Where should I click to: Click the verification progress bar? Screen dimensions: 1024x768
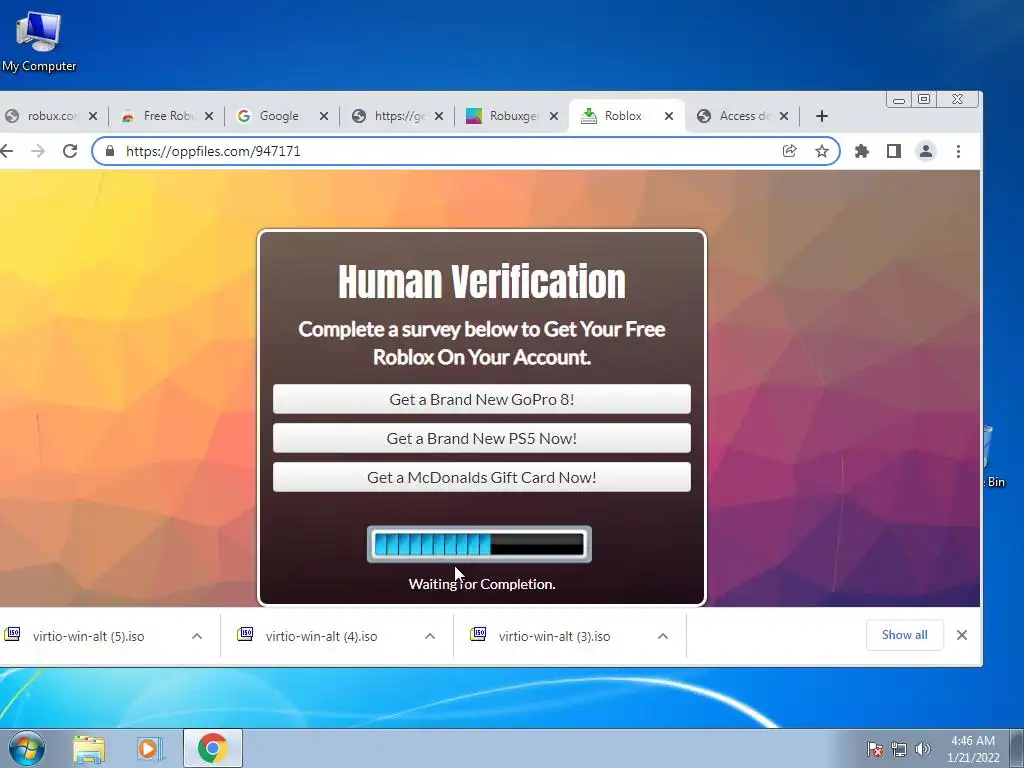point(479,544)
